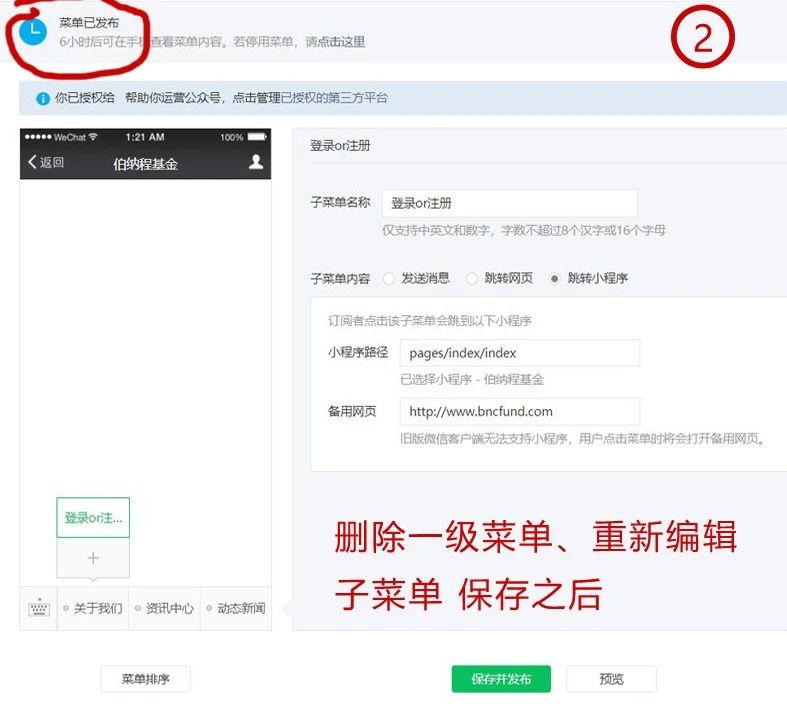Click the 请点击这里 link to disable menu
Viewport: 787px width, 712px height.
335,42
